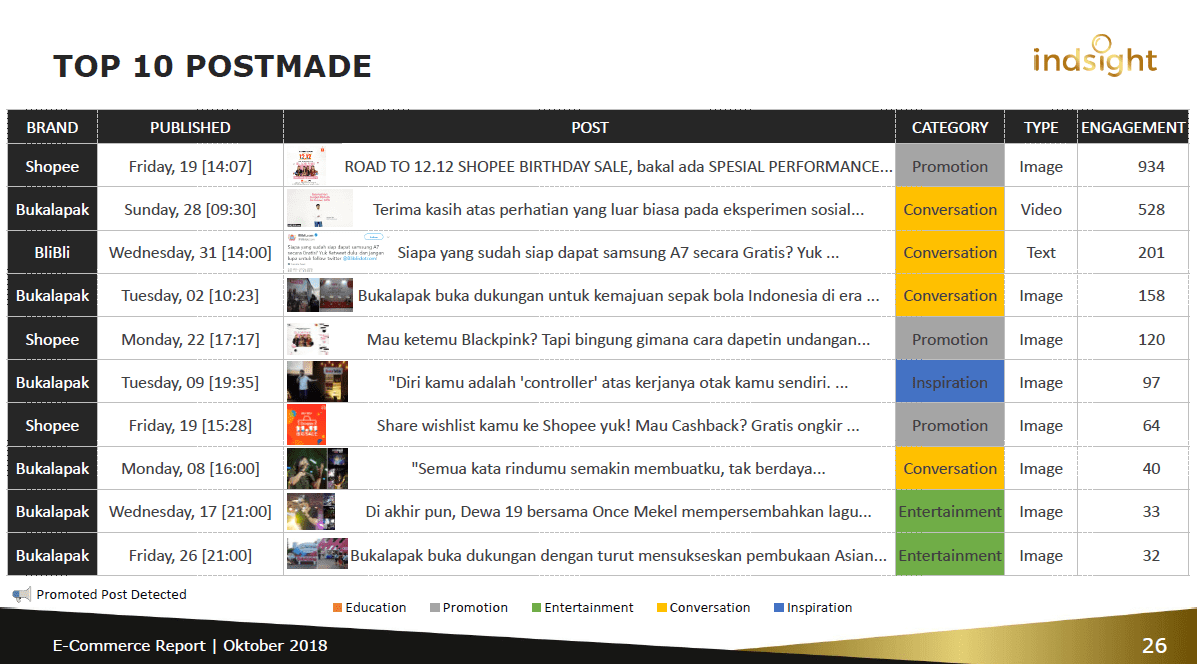Viewport: 1197px width, 664px height.
Task: Click the indsight logo
Action: click(x=1095, y=56)
